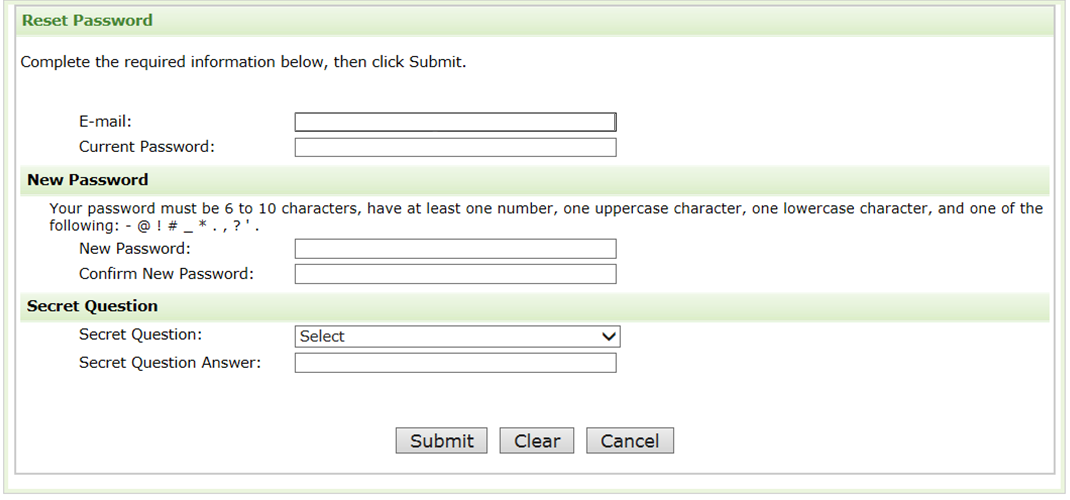Screen dimensions: 1070x500
Task: Hit the Cancel button
Action: pos(630,441)
